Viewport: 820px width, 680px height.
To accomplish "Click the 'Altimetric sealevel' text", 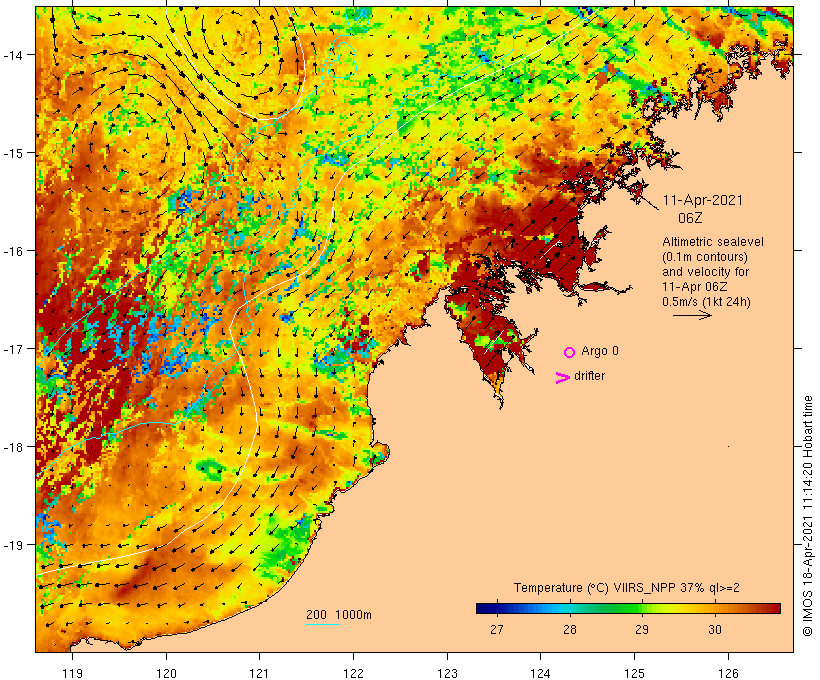I will tap(713, 242).
